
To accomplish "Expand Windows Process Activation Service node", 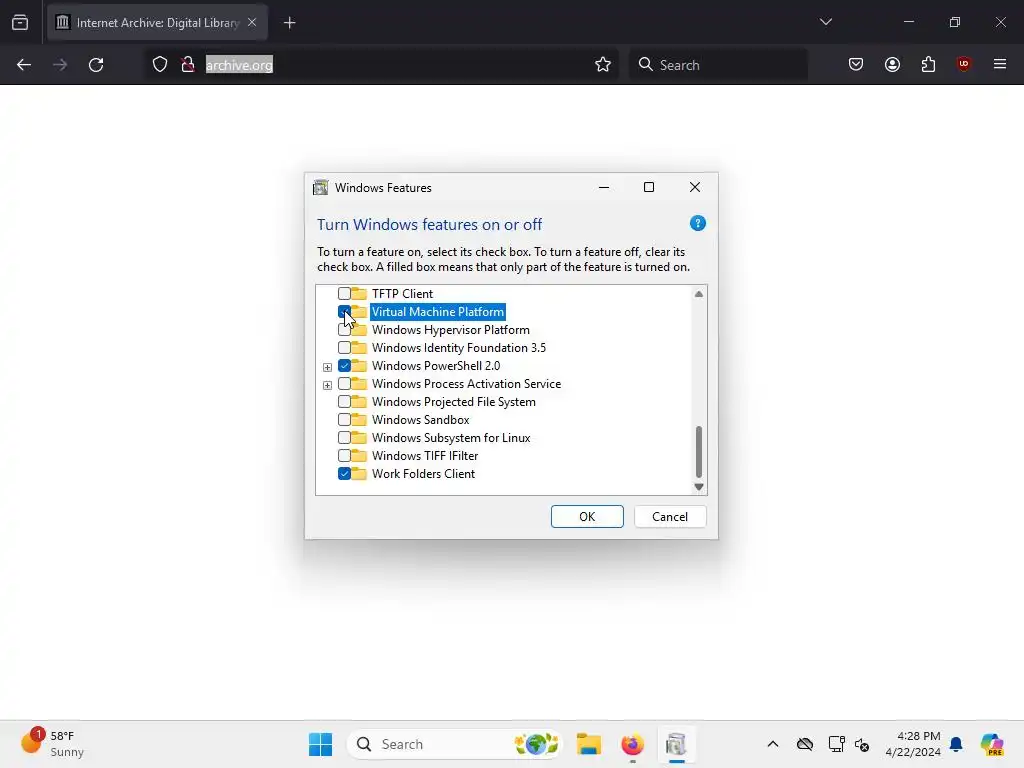I will point(327,385).
